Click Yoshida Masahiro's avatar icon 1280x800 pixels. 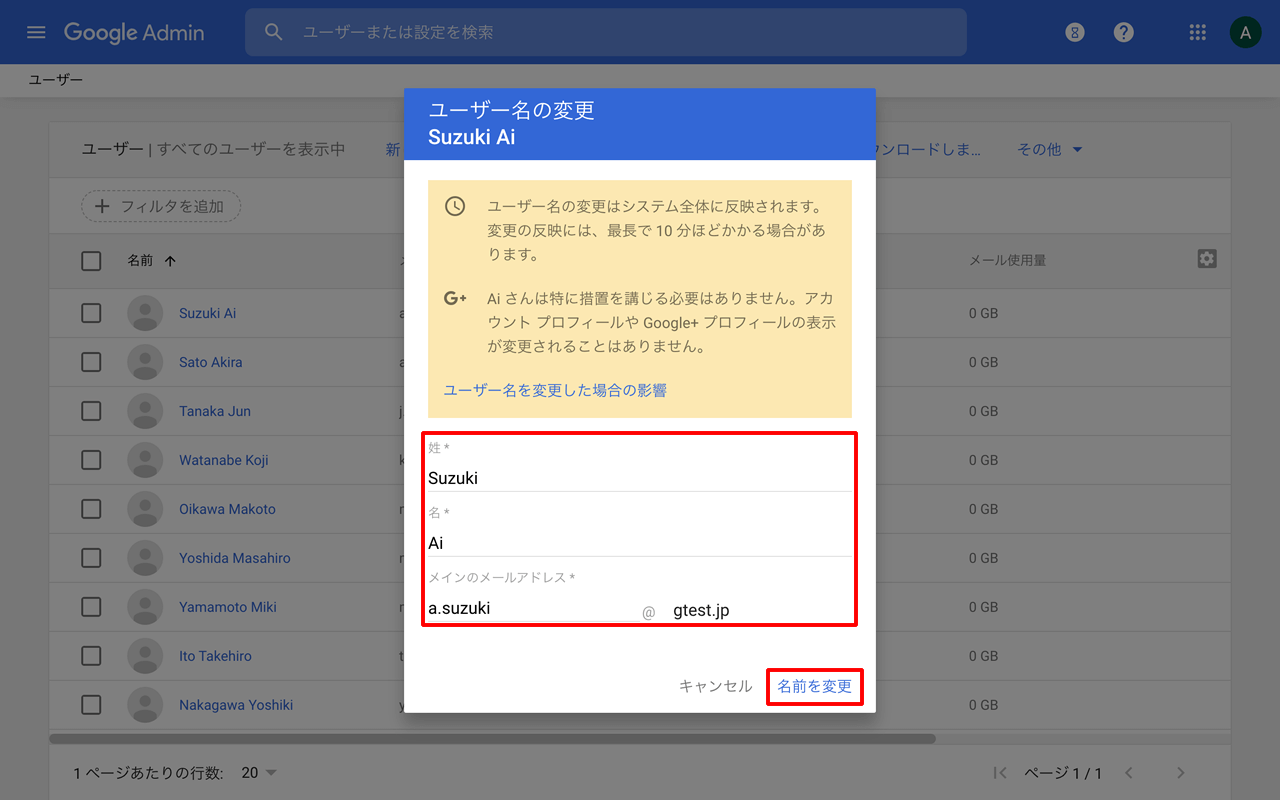pyautogui.click(x=145, y=558)
